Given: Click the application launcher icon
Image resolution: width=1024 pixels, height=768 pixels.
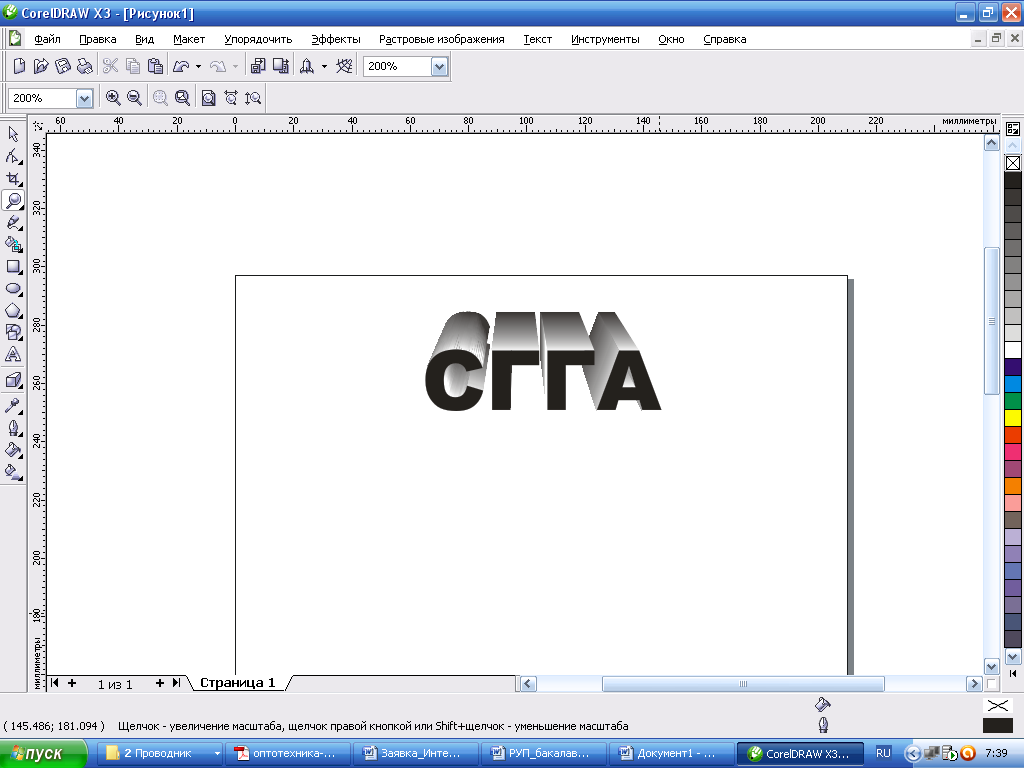Looking at the screenshot, I should tap(307, 66).
